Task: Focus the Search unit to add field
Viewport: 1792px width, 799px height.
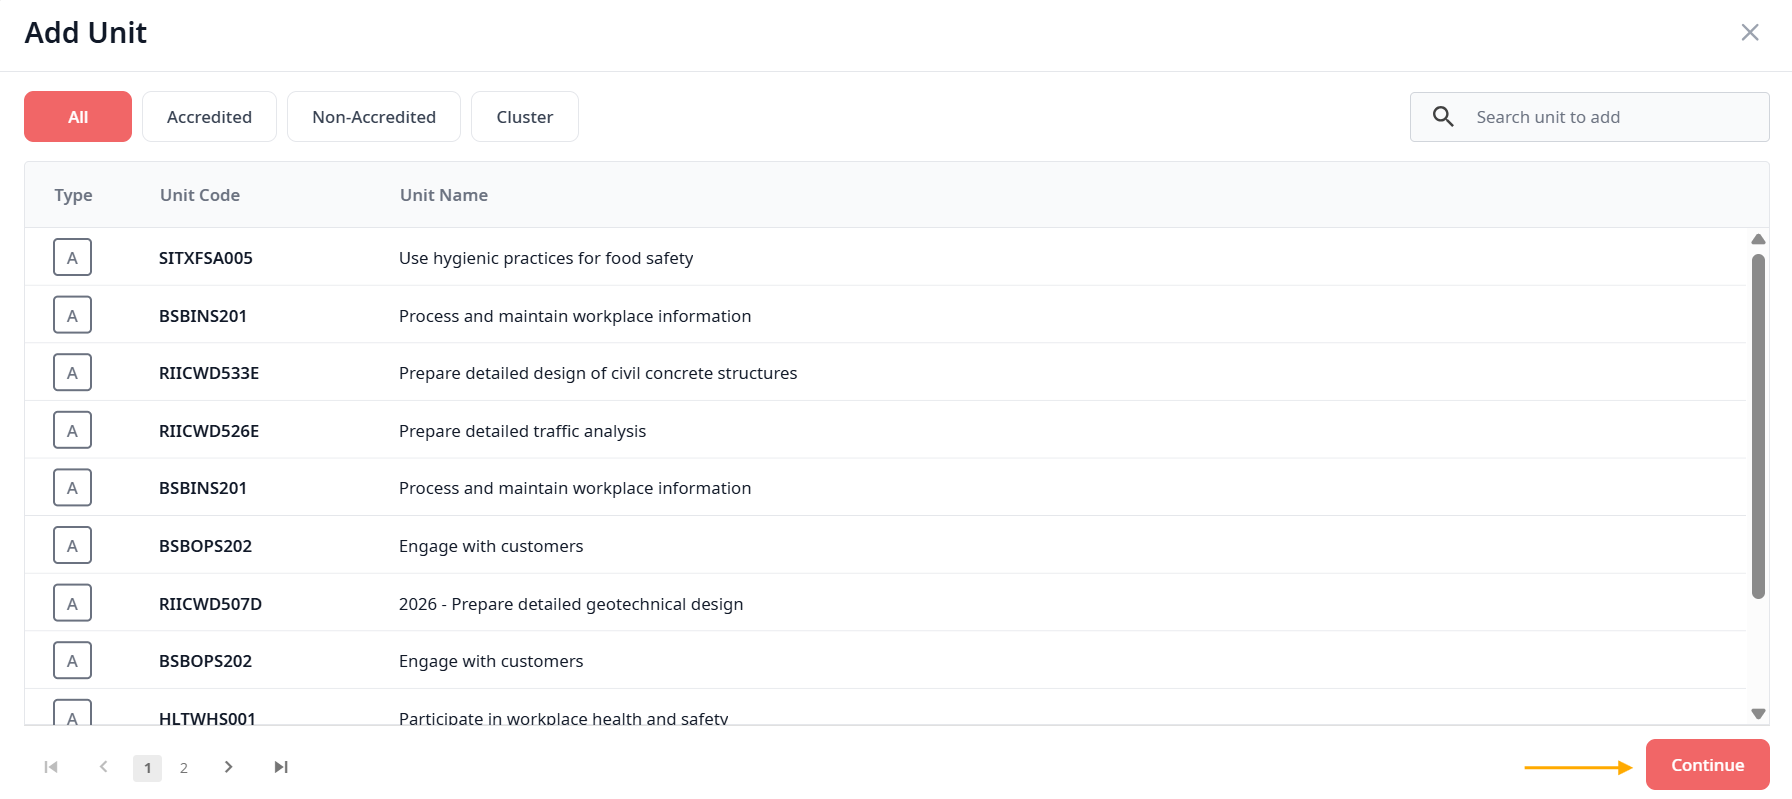Action: (1610, 117)
